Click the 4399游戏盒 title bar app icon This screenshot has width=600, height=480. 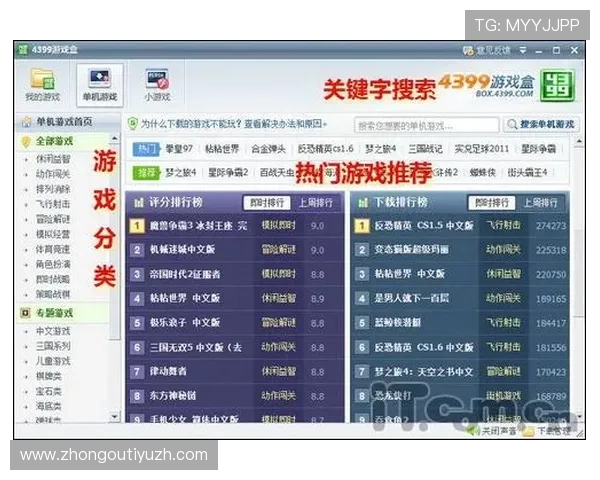click(x=23, y=50)
